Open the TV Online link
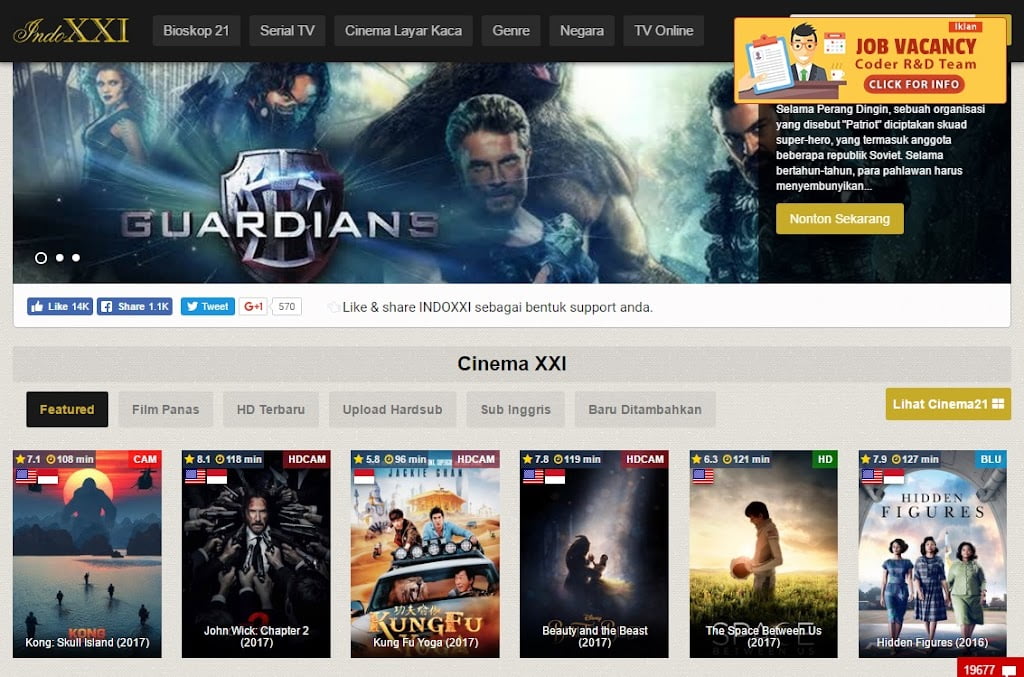The image size is (1024, 677). point(664,31)
